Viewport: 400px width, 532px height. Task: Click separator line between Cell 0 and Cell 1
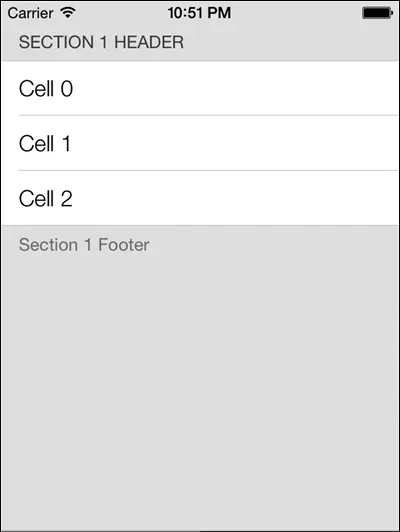pos(208,116)
